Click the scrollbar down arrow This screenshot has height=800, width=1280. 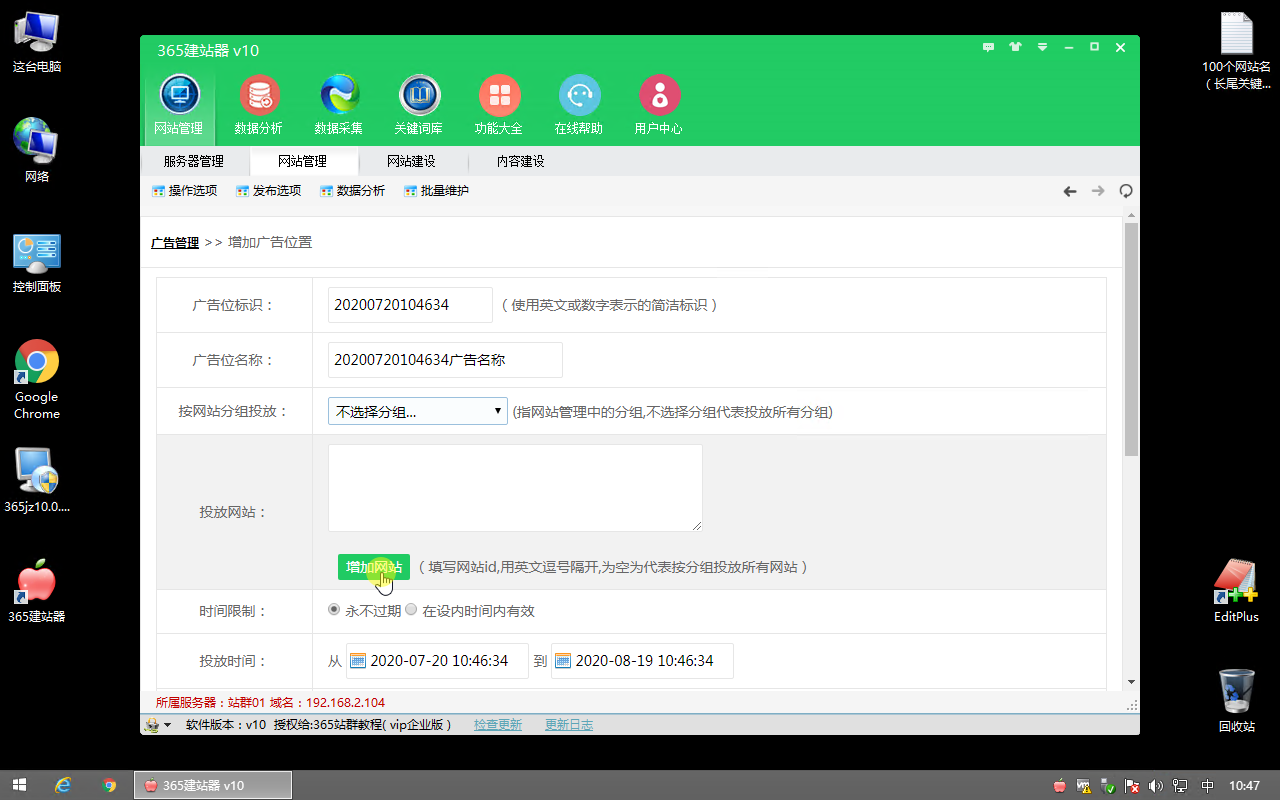[1131, 682]
